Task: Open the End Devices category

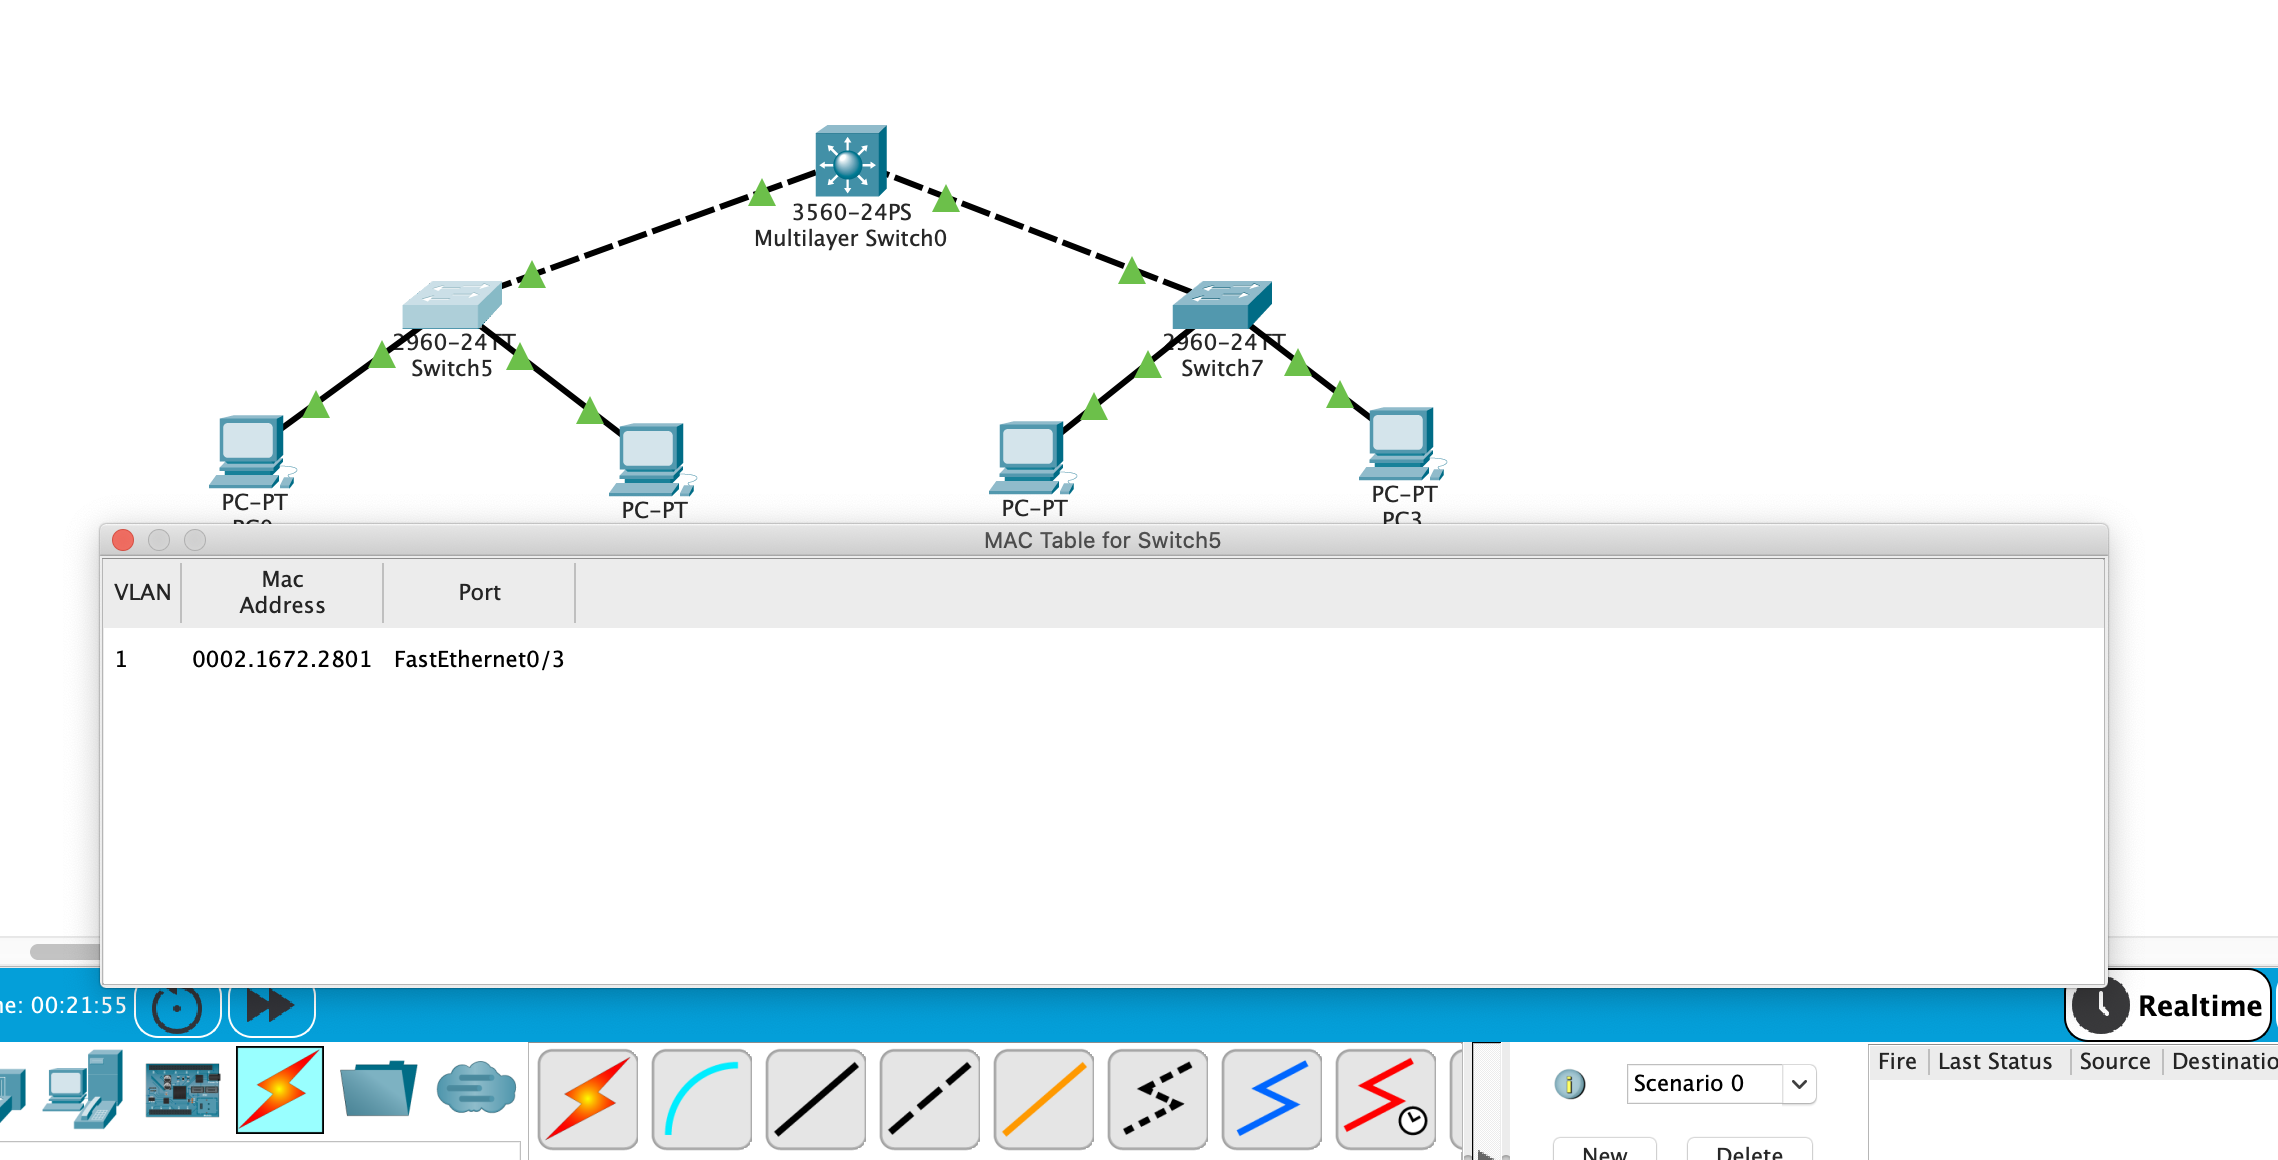Action: (84, 1089)
